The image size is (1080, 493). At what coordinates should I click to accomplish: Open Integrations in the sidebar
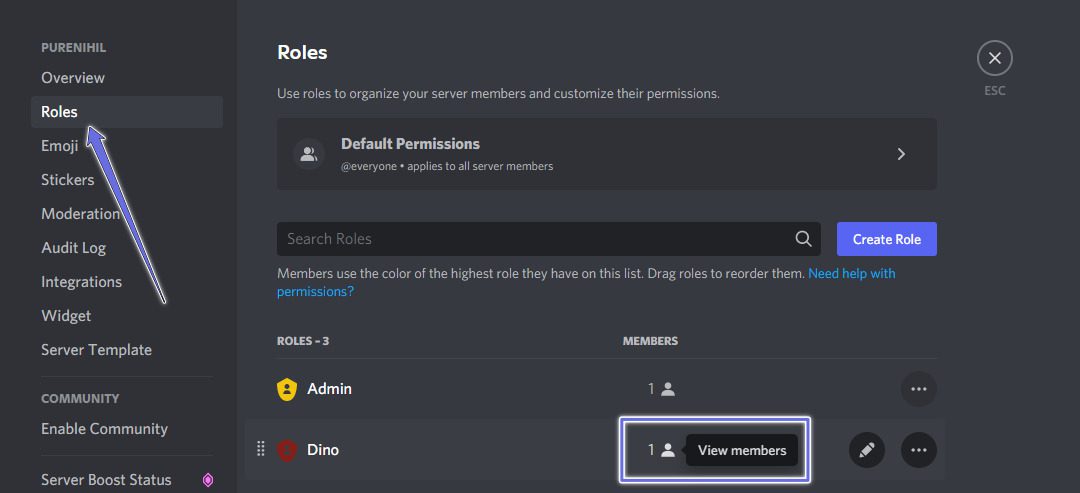(x=81, y=282)
